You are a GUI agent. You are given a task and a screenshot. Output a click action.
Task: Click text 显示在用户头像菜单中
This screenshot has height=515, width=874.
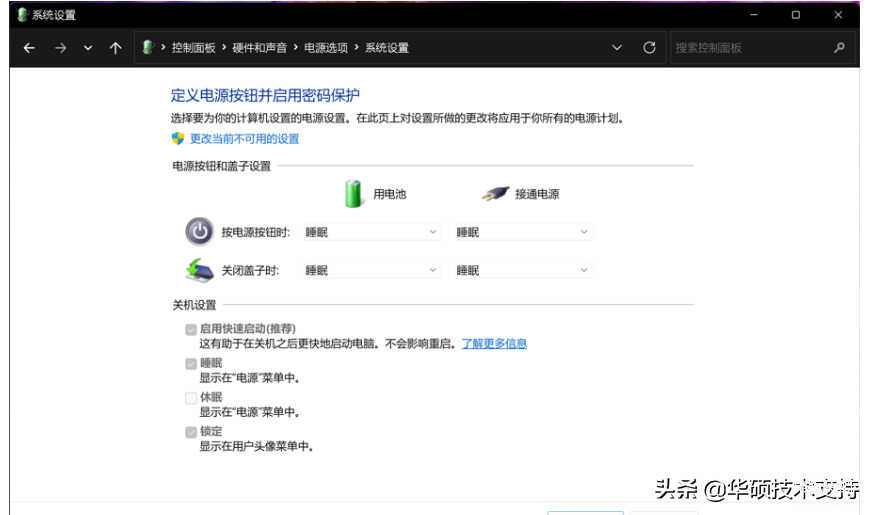click(x=256, y=446)
